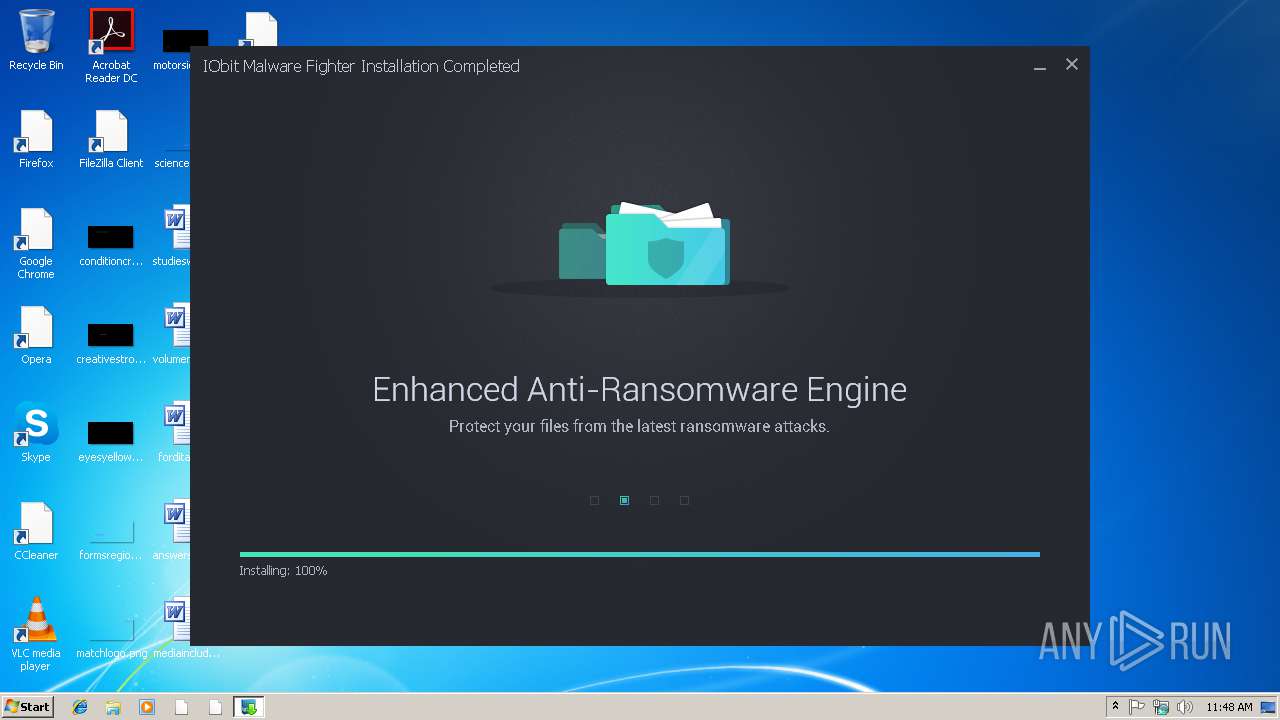Click IObit Malware Fighter Installation Completed title
Viewport: 1280px width, 720px height.
point(361,66)
